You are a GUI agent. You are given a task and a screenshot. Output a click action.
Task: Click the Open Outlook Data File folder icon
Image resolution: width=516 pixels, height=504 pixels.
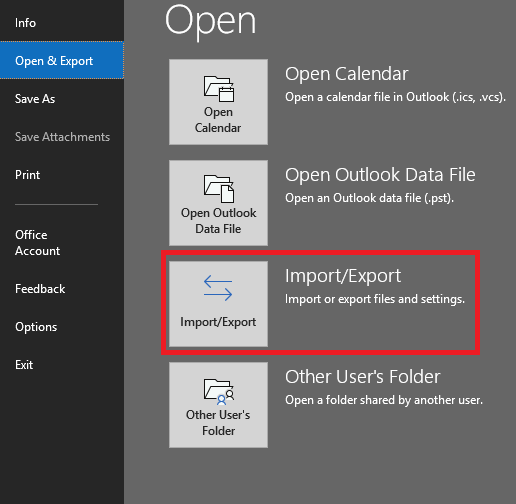click(219, 189)
